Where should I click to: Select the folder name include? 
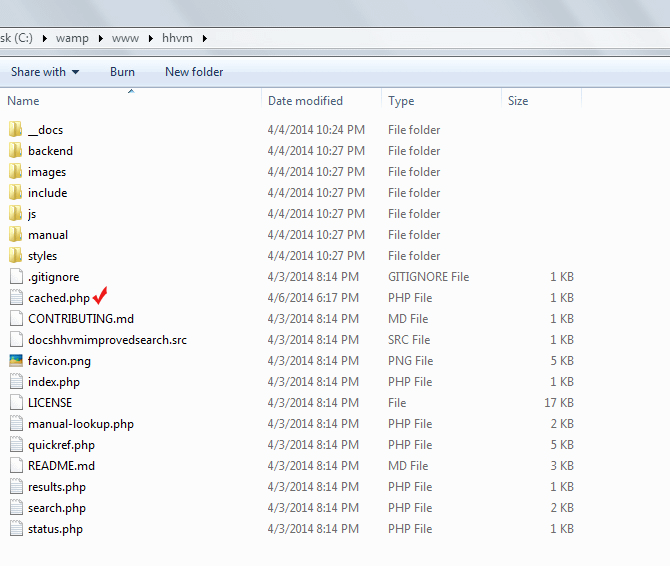tap(47, 193)
